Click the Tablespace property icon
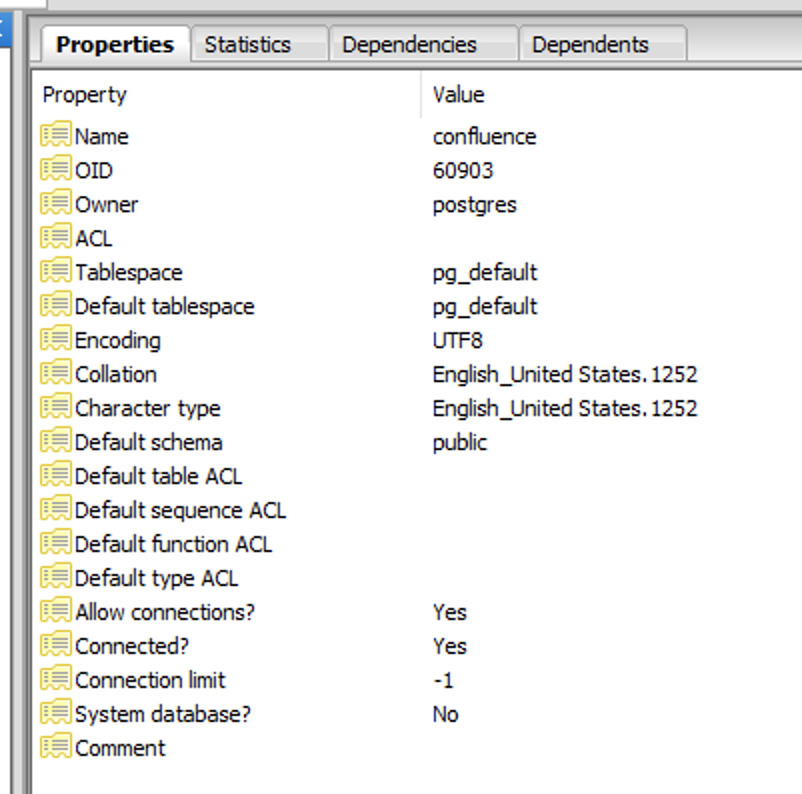The height and width of the screenshot is (794, 802). [x=56, y=271]
